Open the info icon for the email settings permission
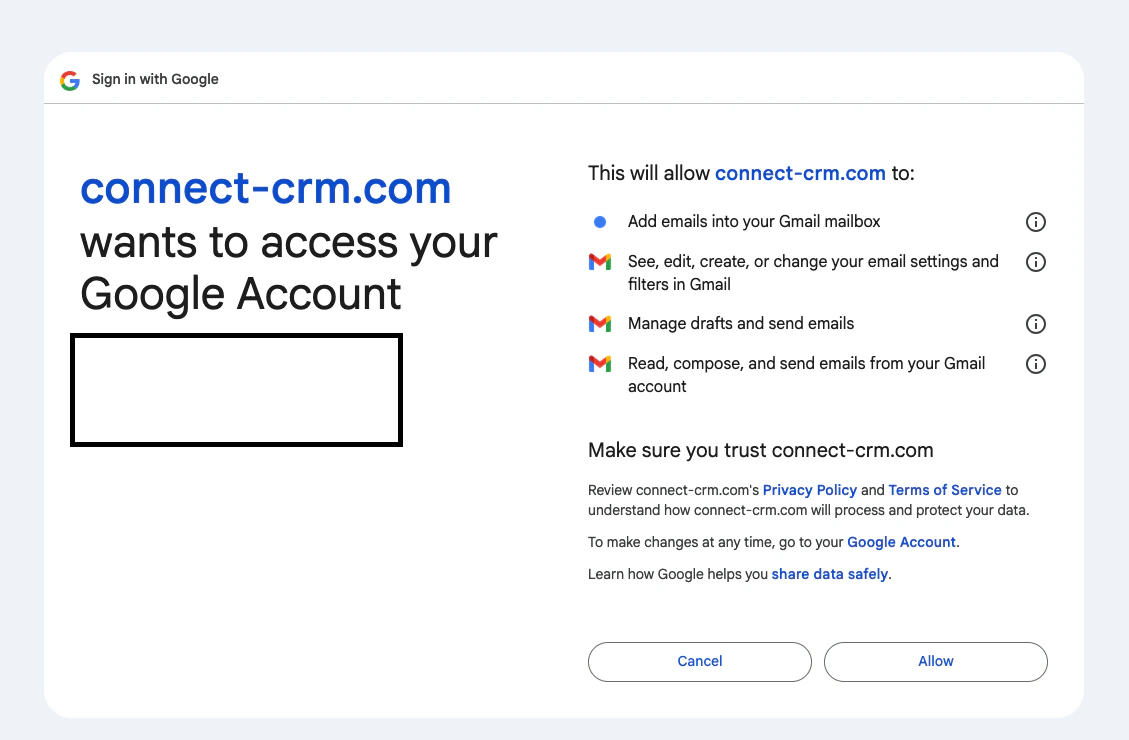This screenshot has width=1129, height=740. 1036,262
